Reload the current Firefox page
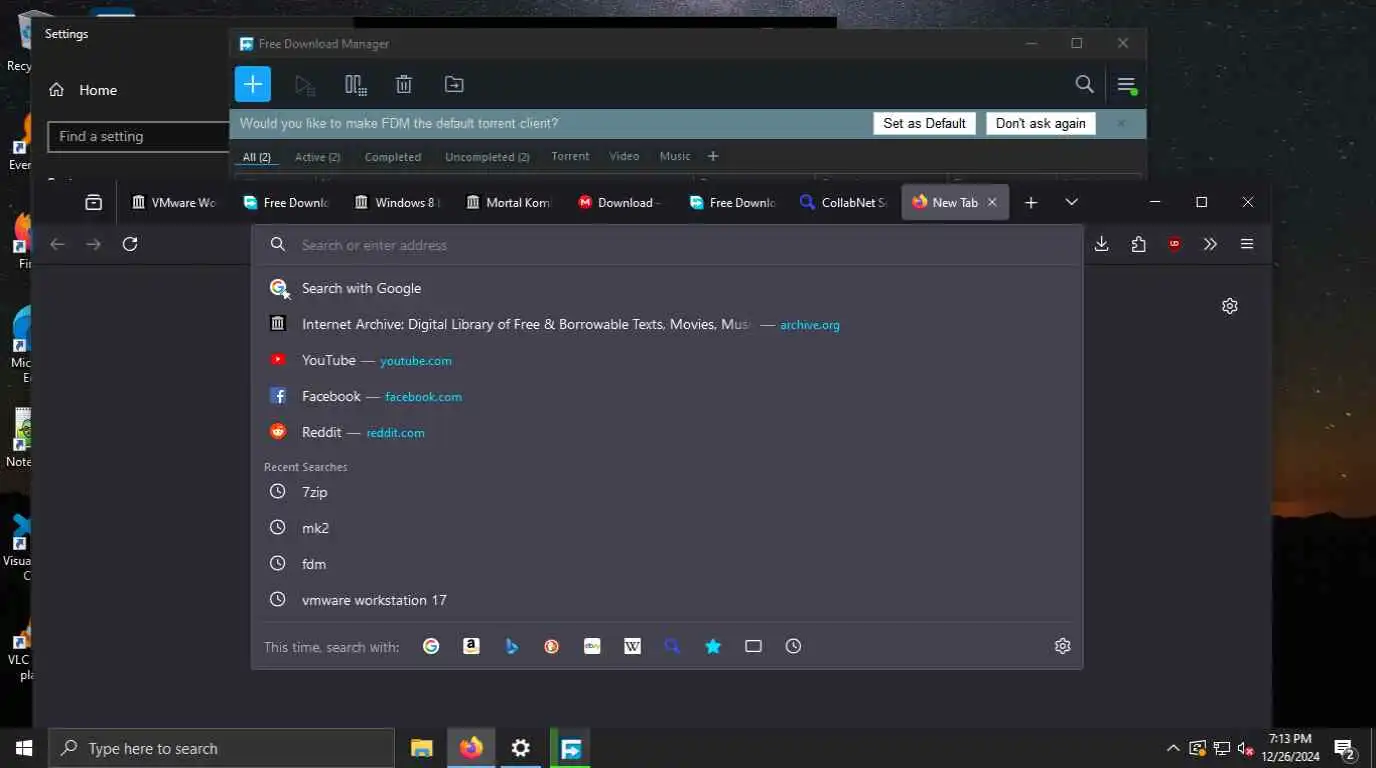Screen dimensions: 1376x768 (x=130, y=244)
